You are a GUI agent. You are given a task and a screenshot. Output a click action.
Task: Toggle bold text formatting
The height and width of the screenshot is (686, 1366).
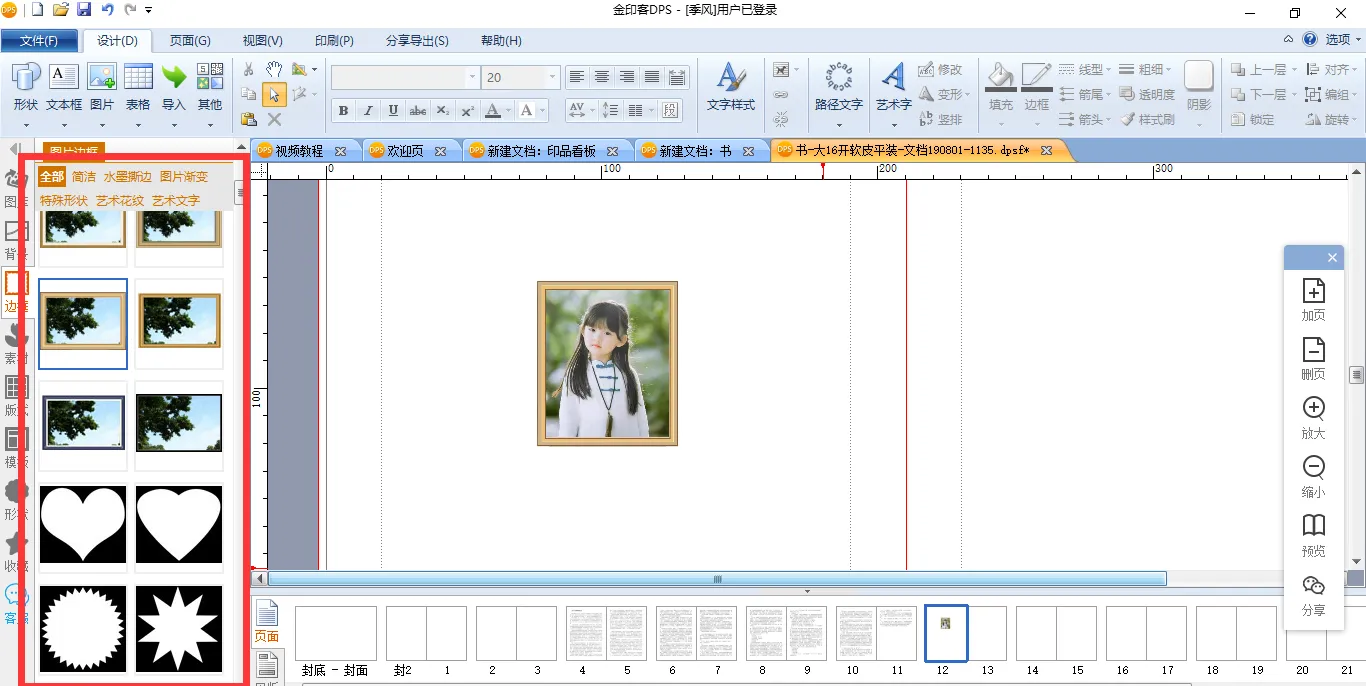pos(344,111)
